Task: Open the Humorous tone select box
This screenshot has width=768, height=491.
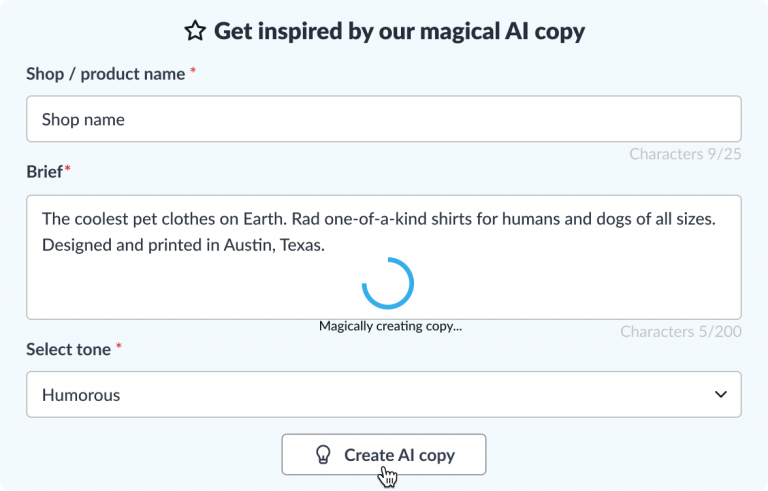Action: pyautogui.click(x=384, y=394)
